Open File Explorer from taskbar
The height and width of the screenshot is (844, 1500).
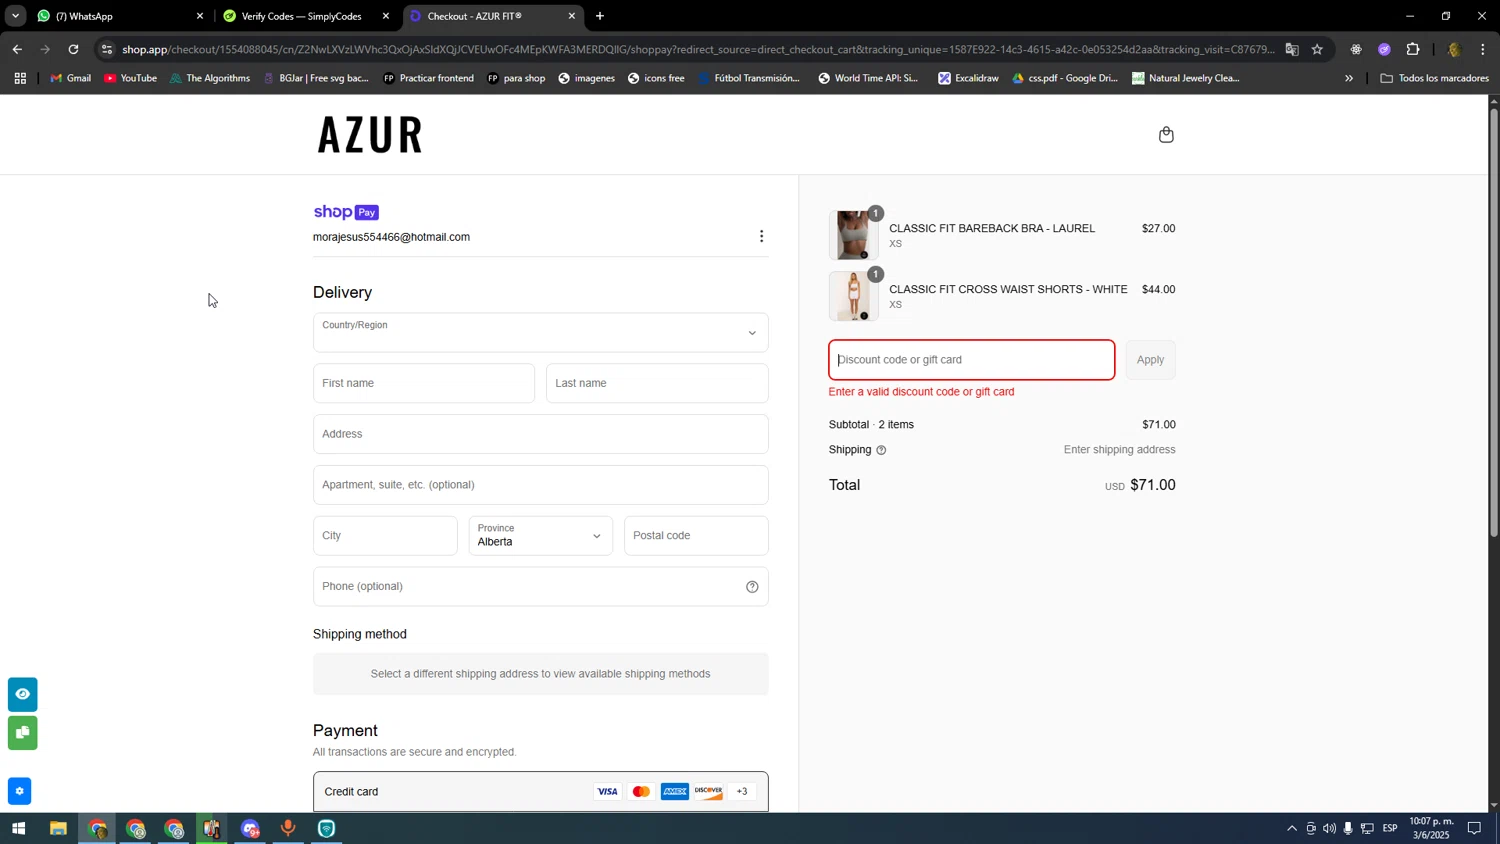58,829
